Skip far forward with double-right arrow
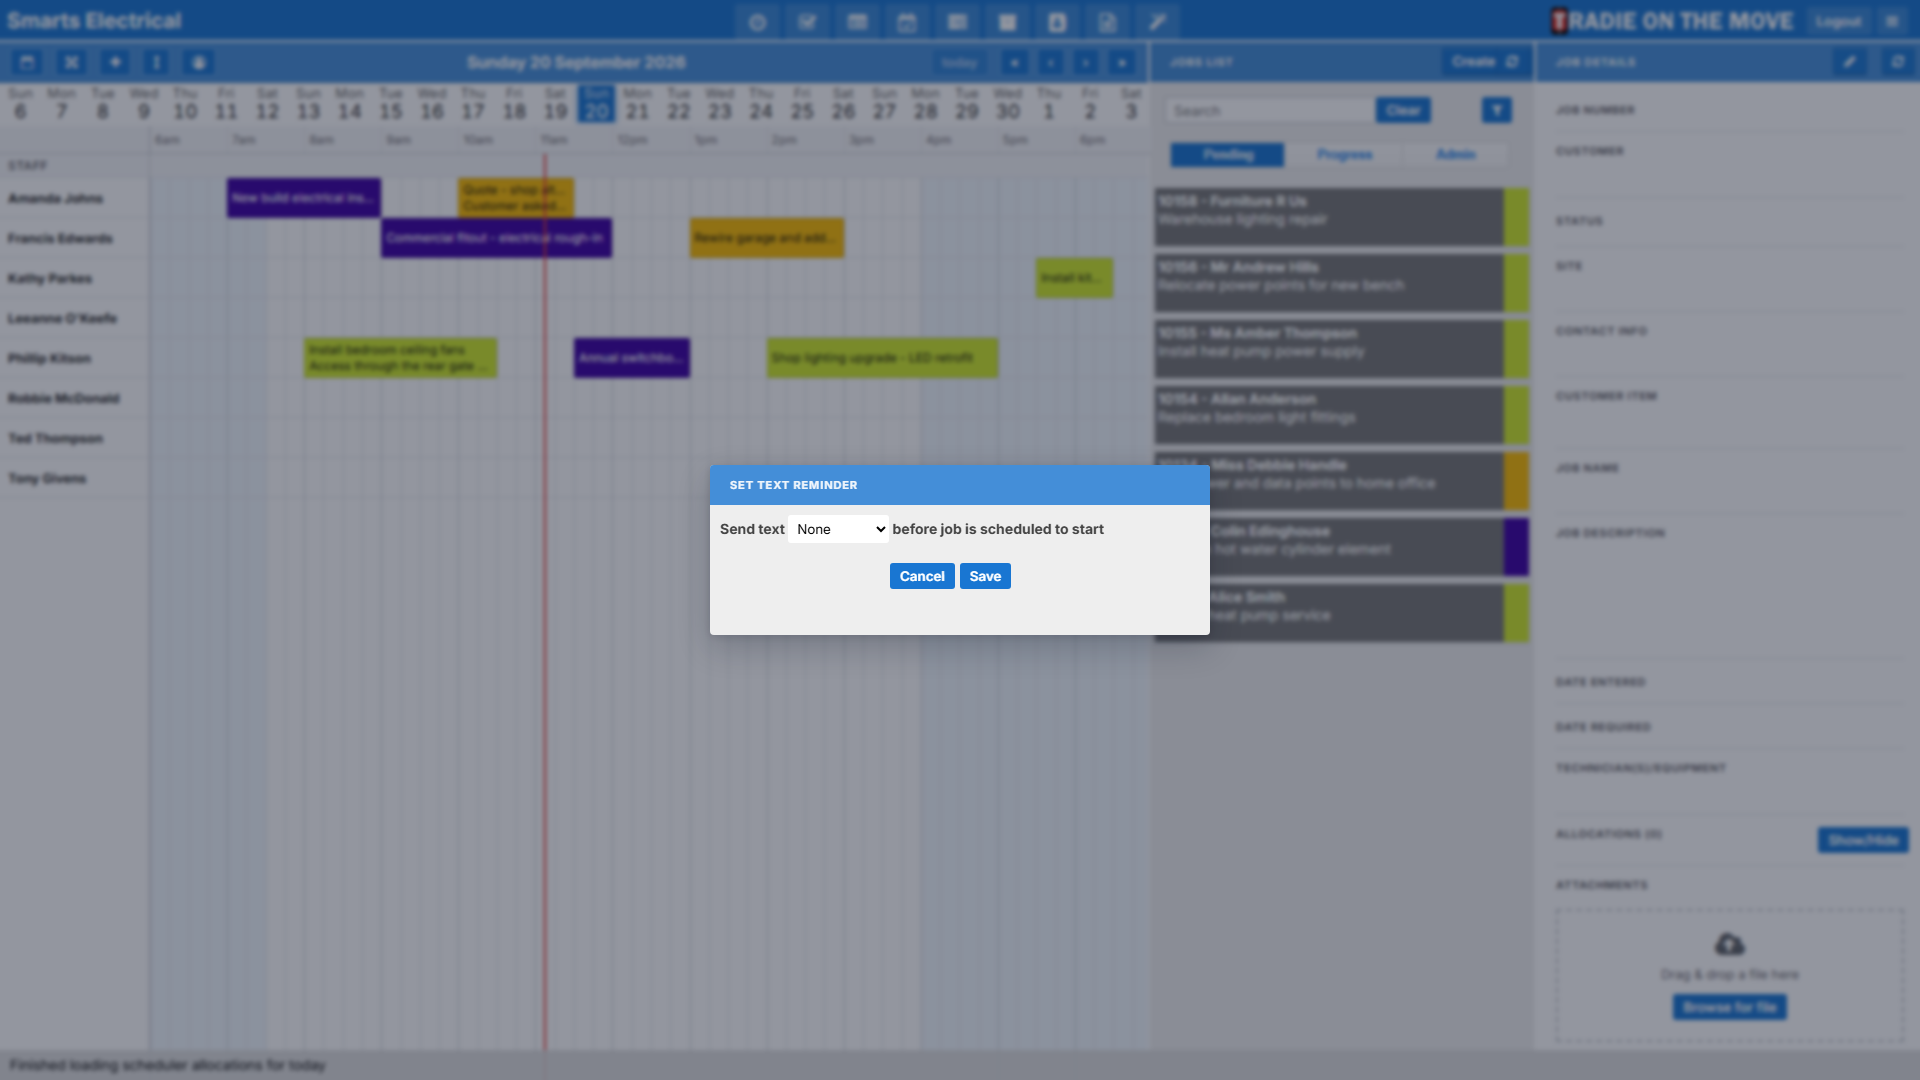The image size is (1920, 1080). click(x=1122, y=62)
